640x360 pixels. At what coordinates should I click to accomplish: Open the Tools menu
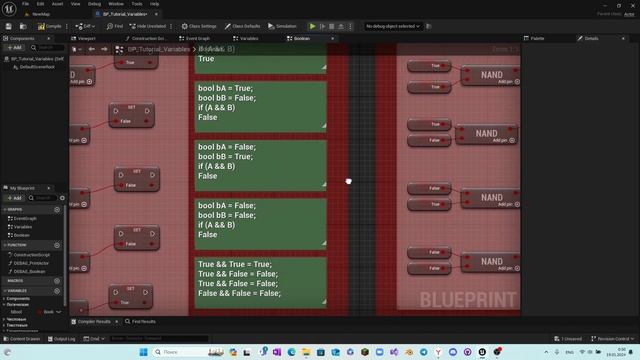pos(137,4)
